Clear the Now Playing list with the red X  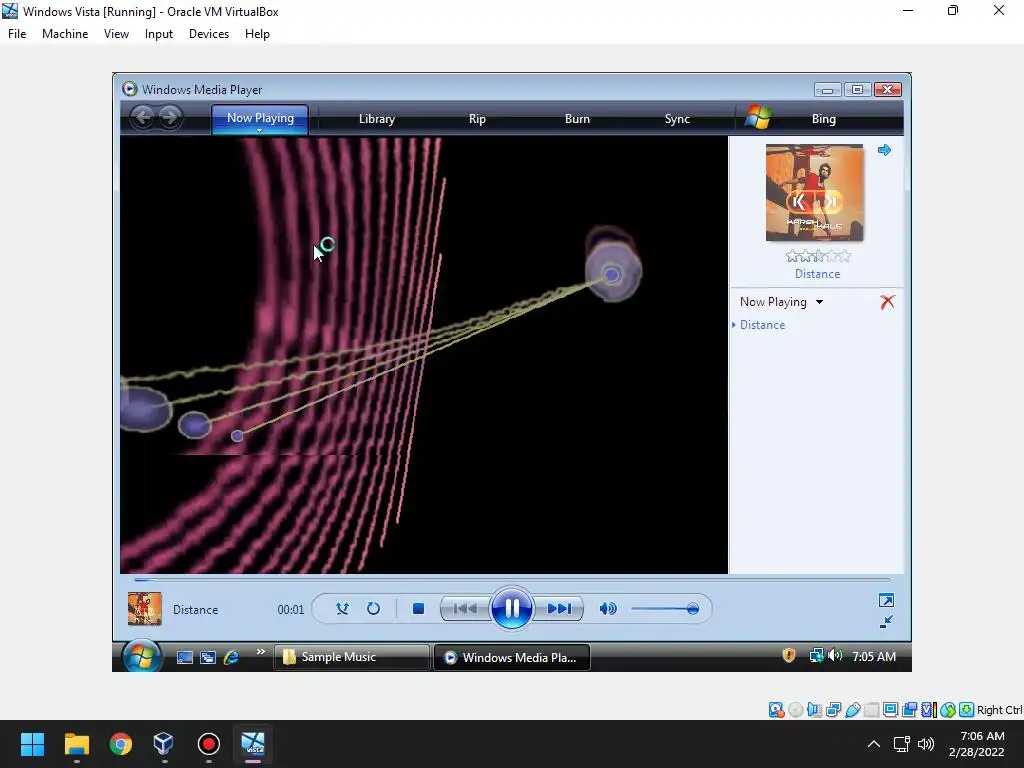(887, 302)
